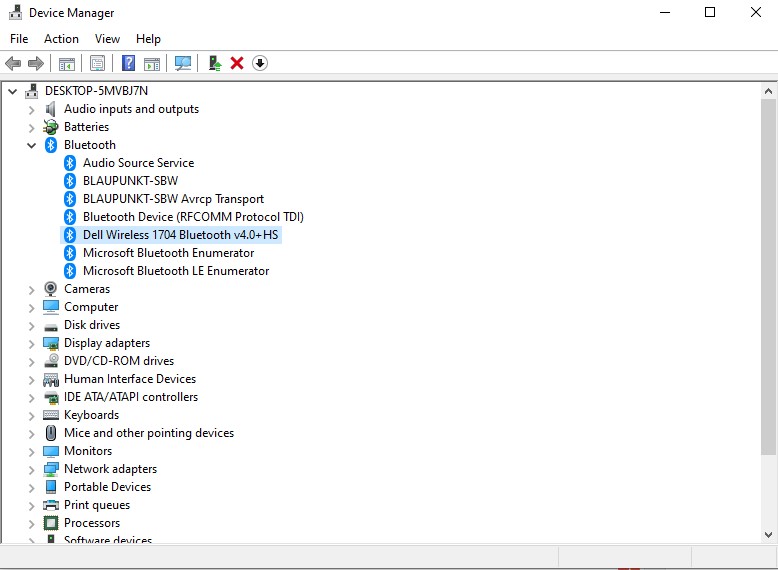The width and height of the screenshot is (778, 570).
Task: Expand the Display adapters chevron
Action: [x=31, y=344]
